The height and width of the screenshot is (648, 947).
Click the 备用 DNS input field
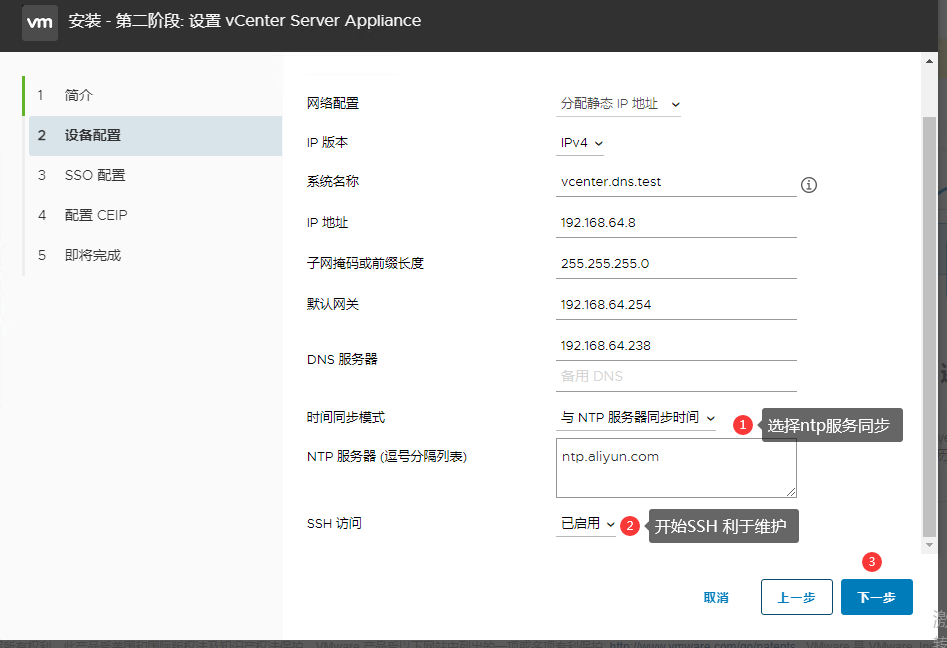click(676, 376)
